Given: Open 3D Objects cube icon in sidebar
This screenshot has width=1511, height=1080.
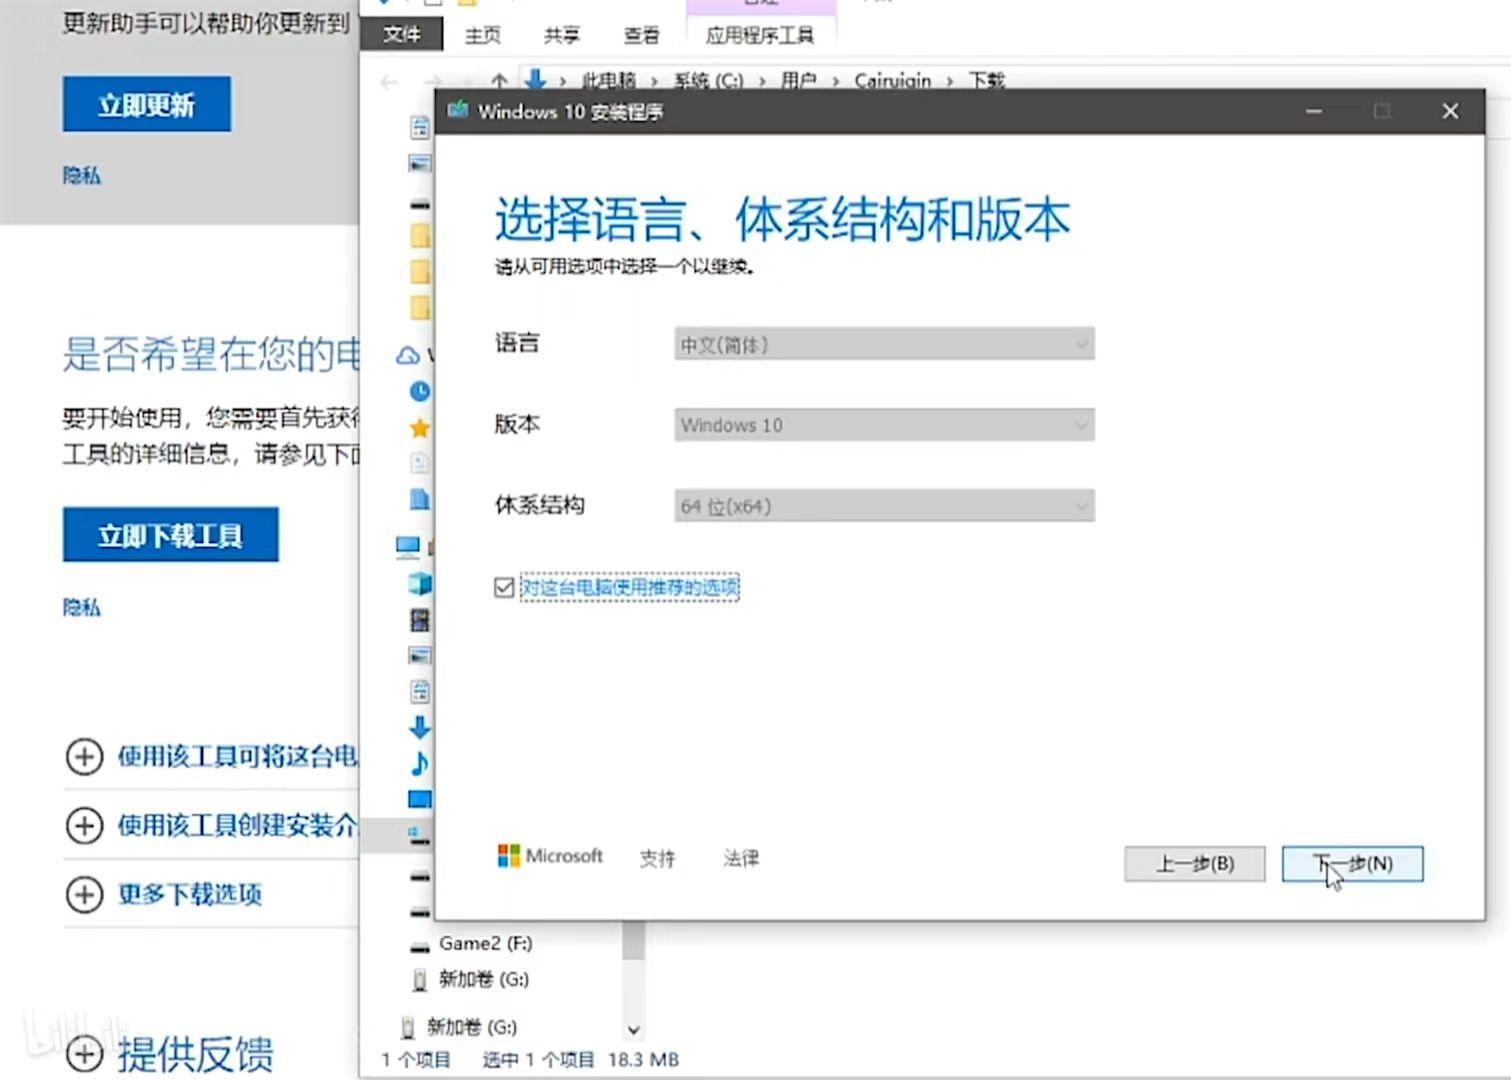Looking at the screenshot, I should [x=420, y=583].
